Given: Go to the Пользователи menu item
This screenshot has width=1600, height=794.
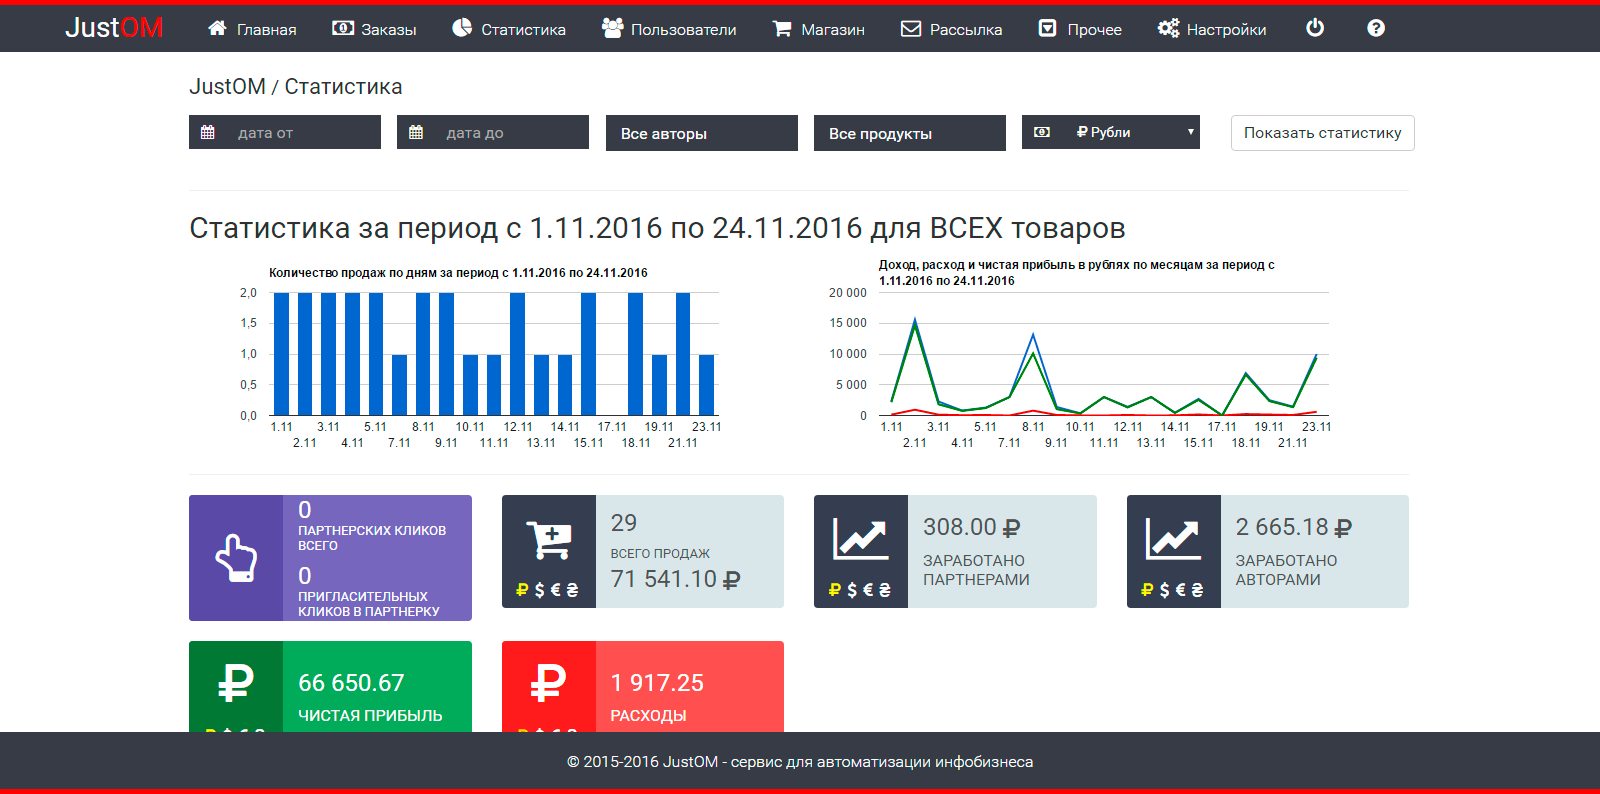Looking at the screenshot, I should click(669, 29).
